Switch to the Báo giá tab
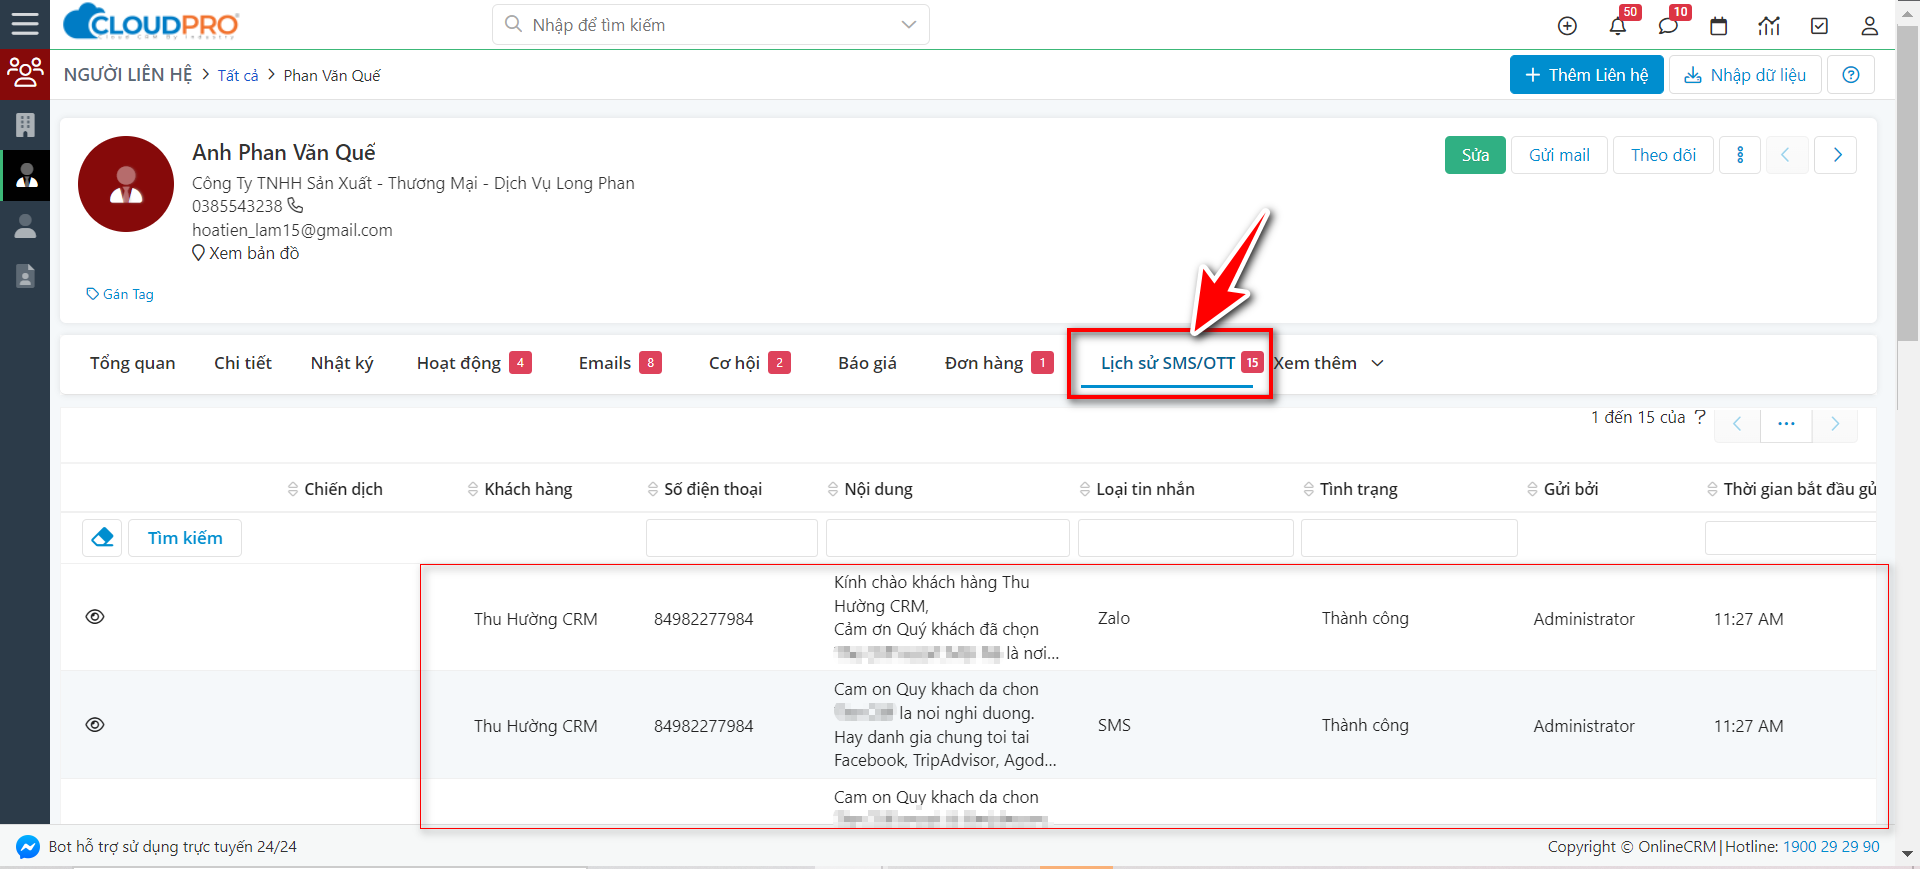 pyautogui.click(x=867, y=363)
